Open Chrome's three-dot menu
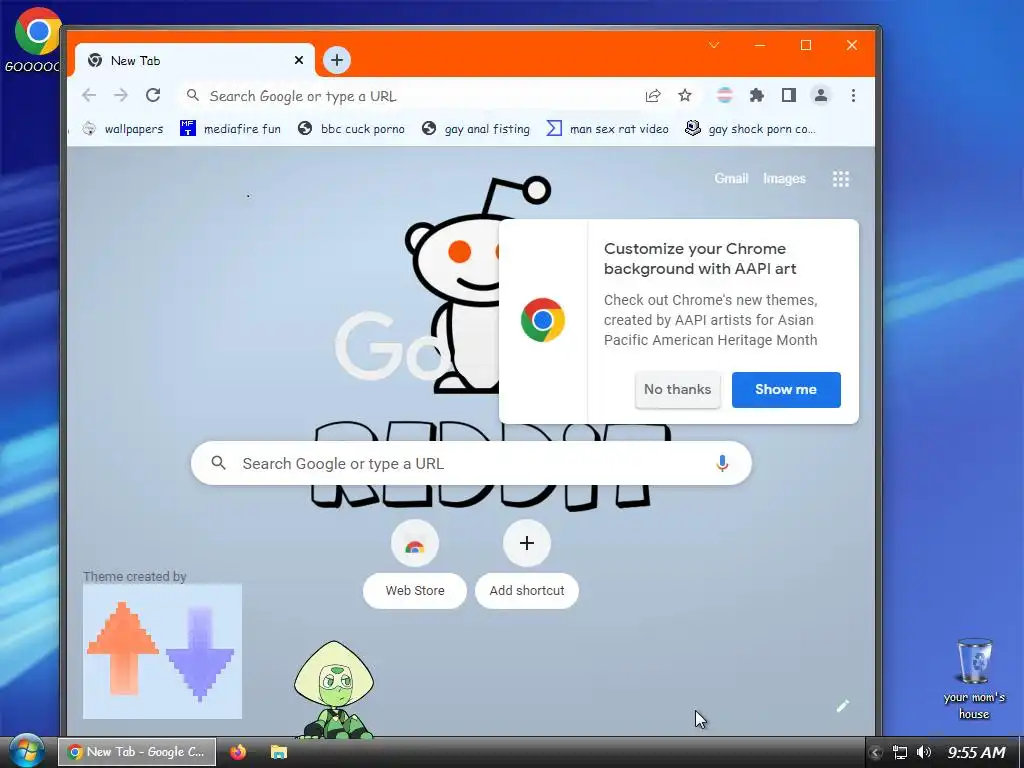The image size is (1024, 768). coord(853,95)
